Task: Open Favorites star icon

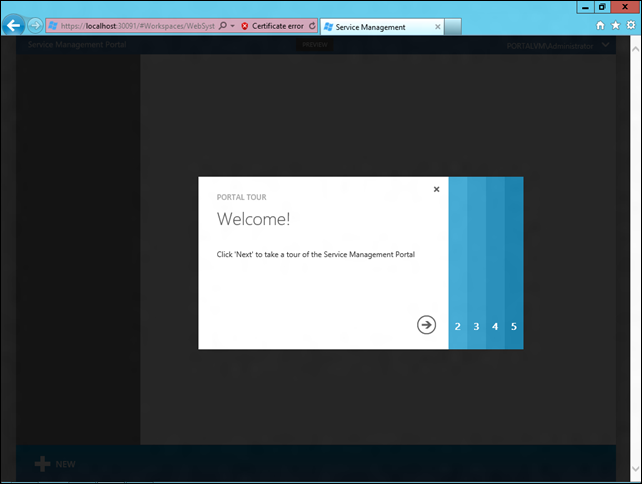Action: pyautogui.click(x=614, y=25)
